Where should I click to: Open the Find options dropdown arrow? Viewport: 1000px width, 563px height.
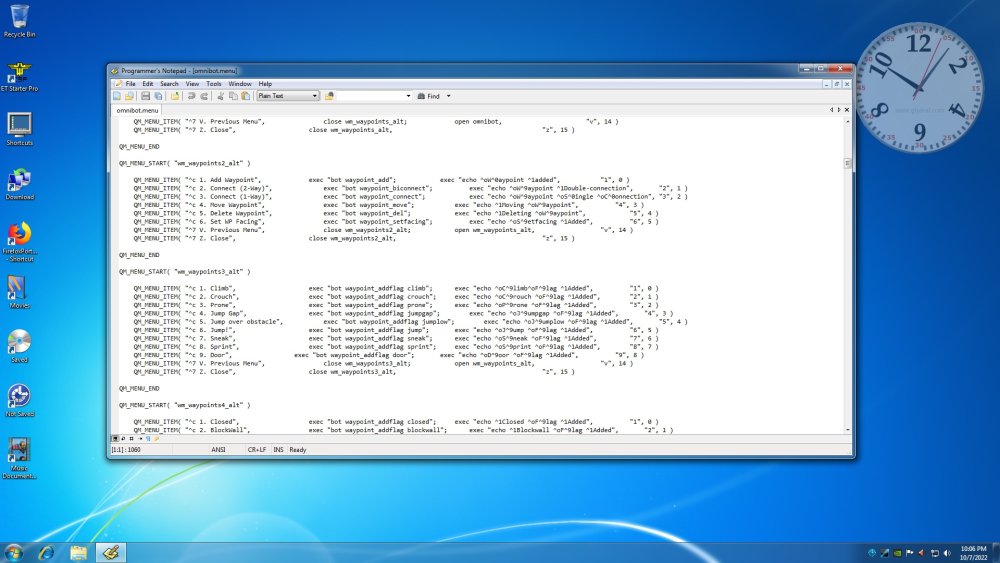pos(448,96)
